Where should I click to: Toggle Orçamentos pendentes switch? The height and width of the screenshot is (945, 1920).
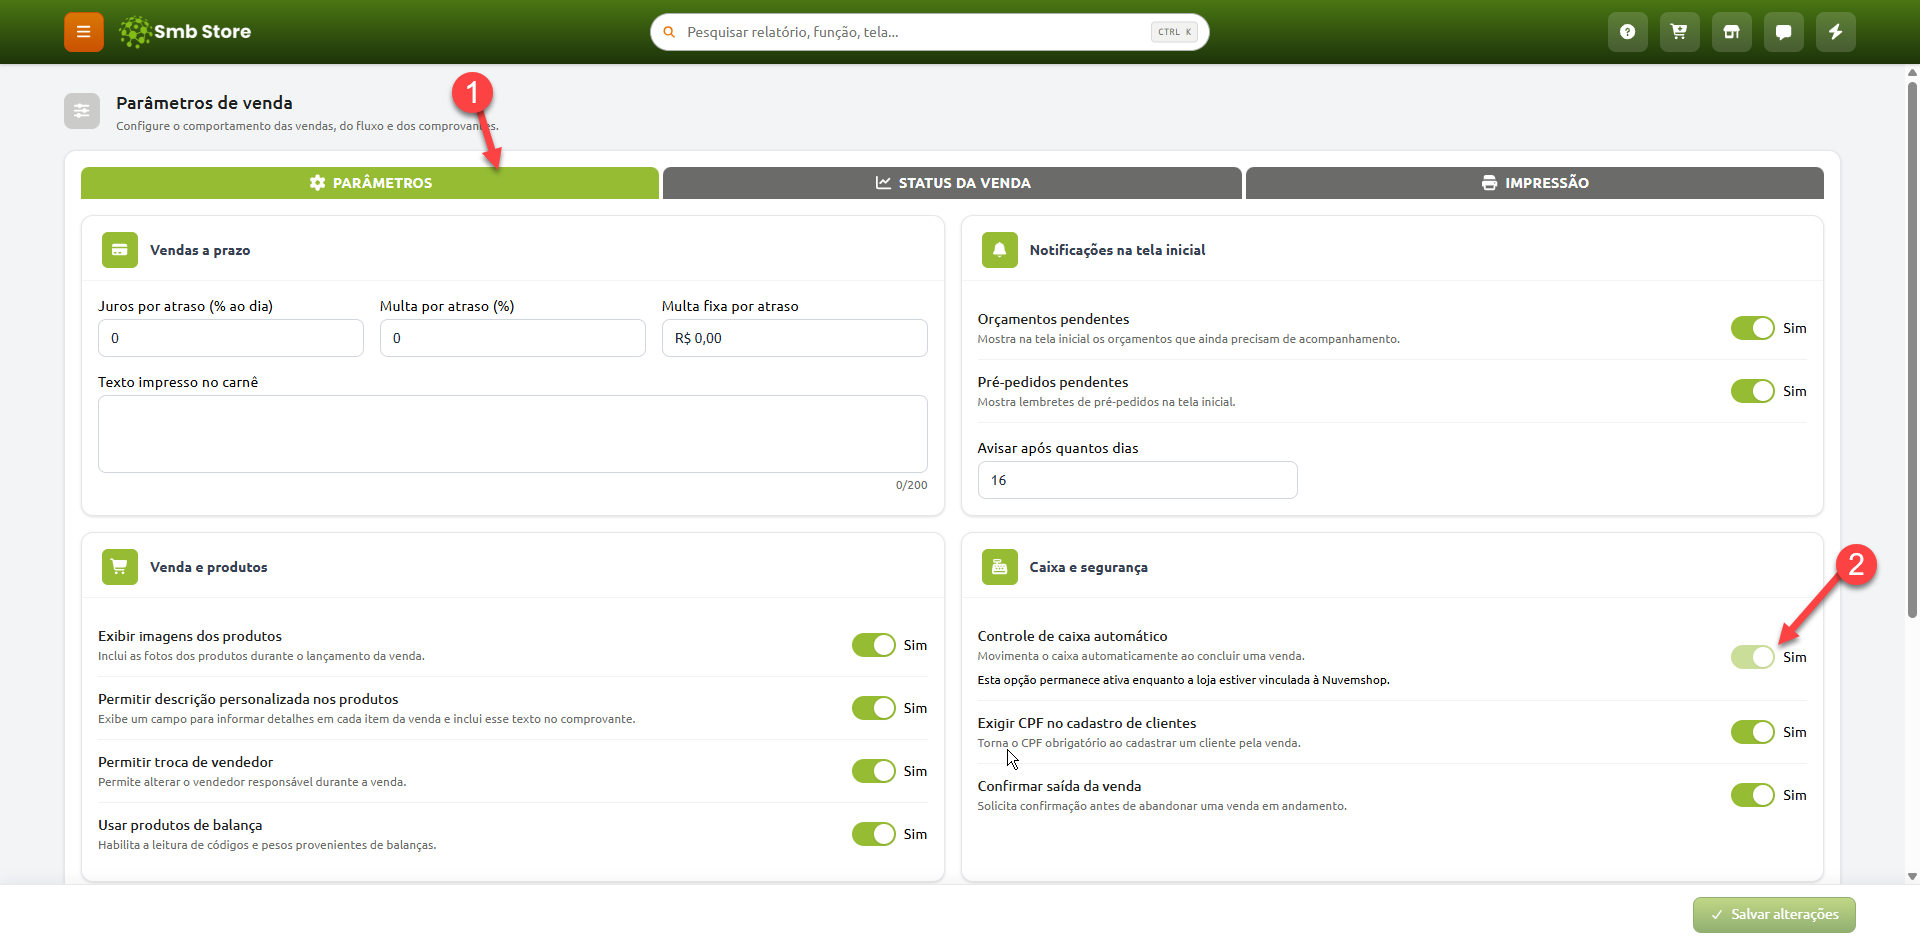click(x=1753, y=328)
